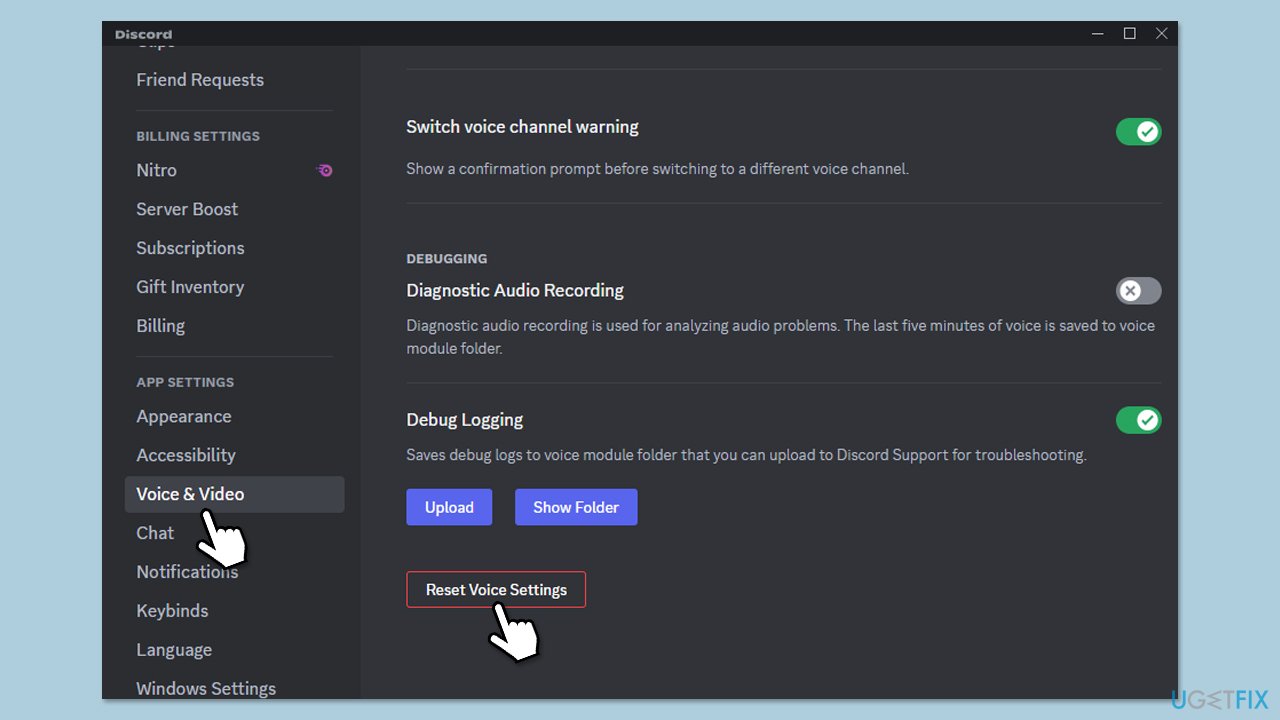Click the APP SETTINGS header
The width and height of the screenshot is (1280, 720).
pos(185,382)
